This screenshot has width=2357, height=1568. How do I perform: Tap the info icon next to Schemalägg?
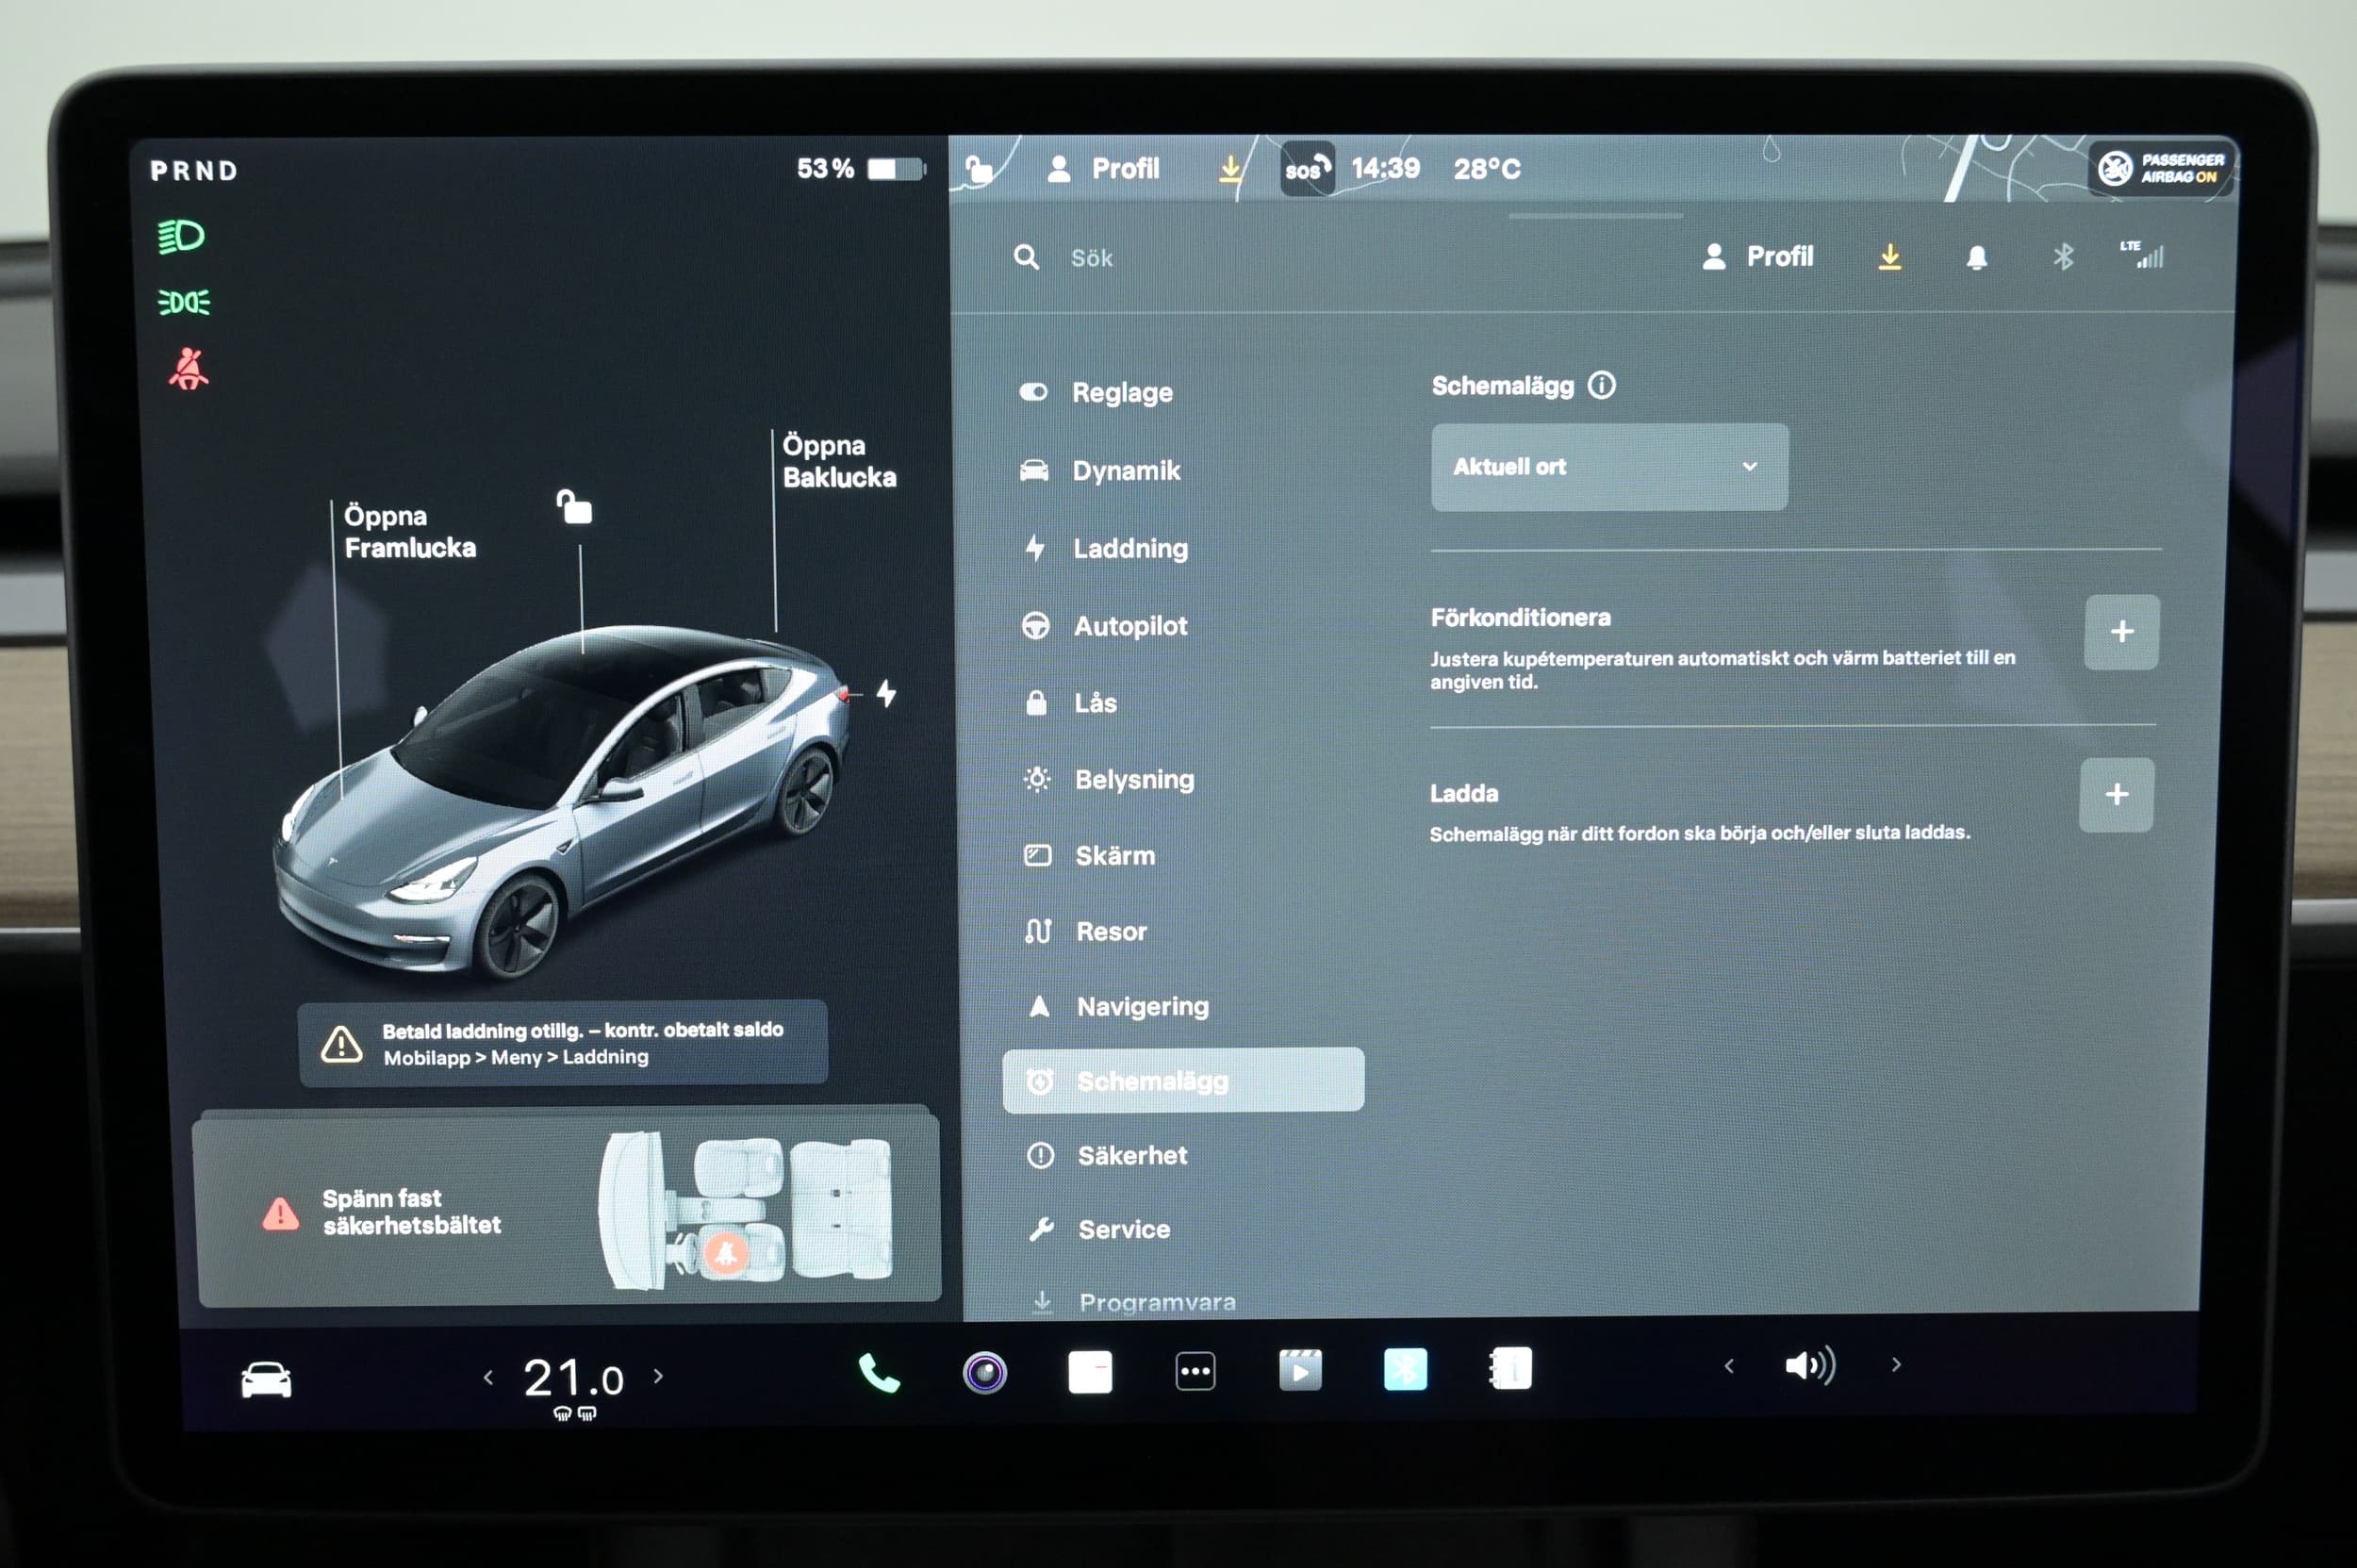pos(1602,385)
